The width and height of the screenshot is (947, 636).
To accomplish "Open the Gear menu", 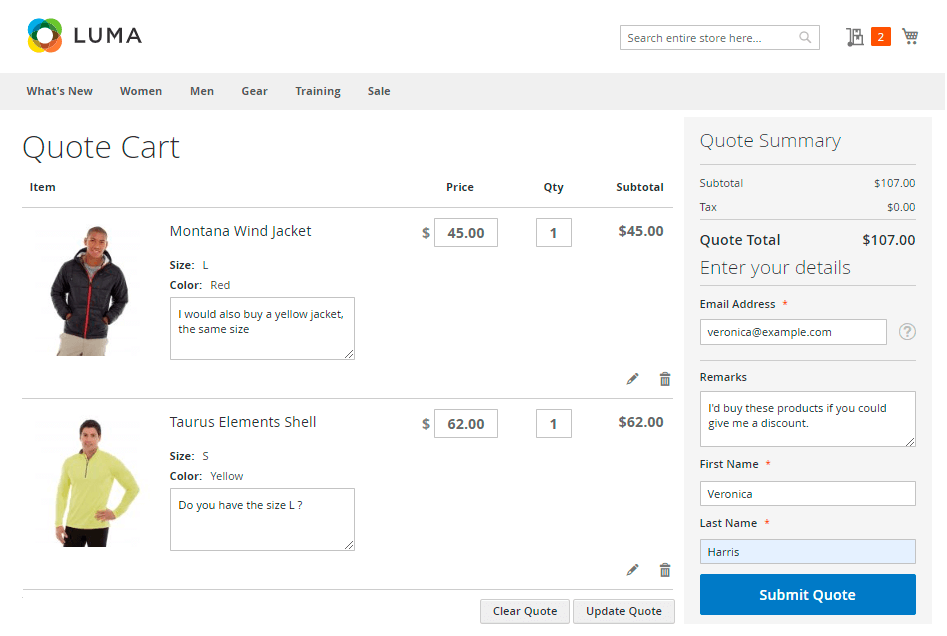I will (x=254, y=91).
